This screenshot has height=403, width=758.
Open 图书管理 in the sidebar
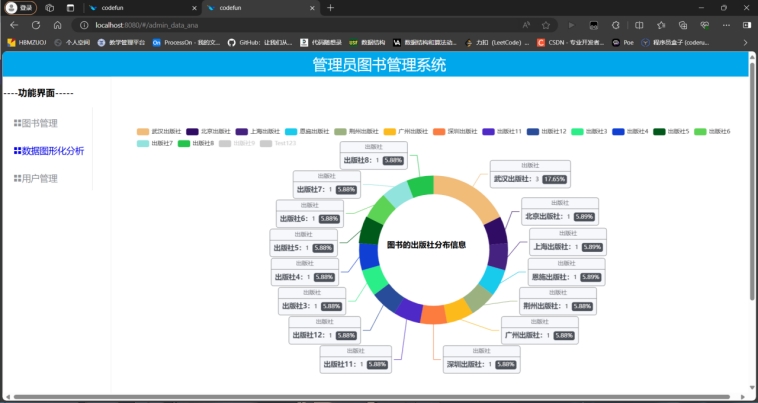point(40,123)
